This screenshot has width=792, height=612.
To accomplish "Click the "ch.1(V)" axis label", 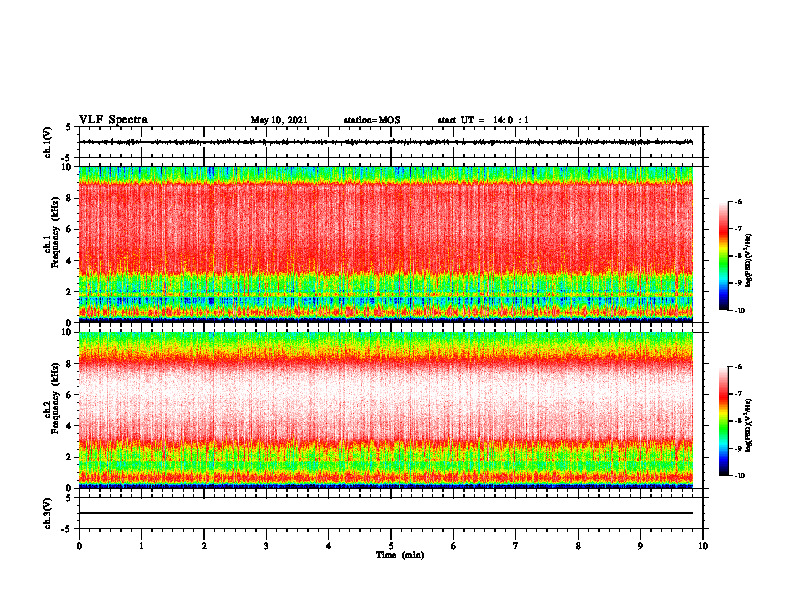I will 47,142.
